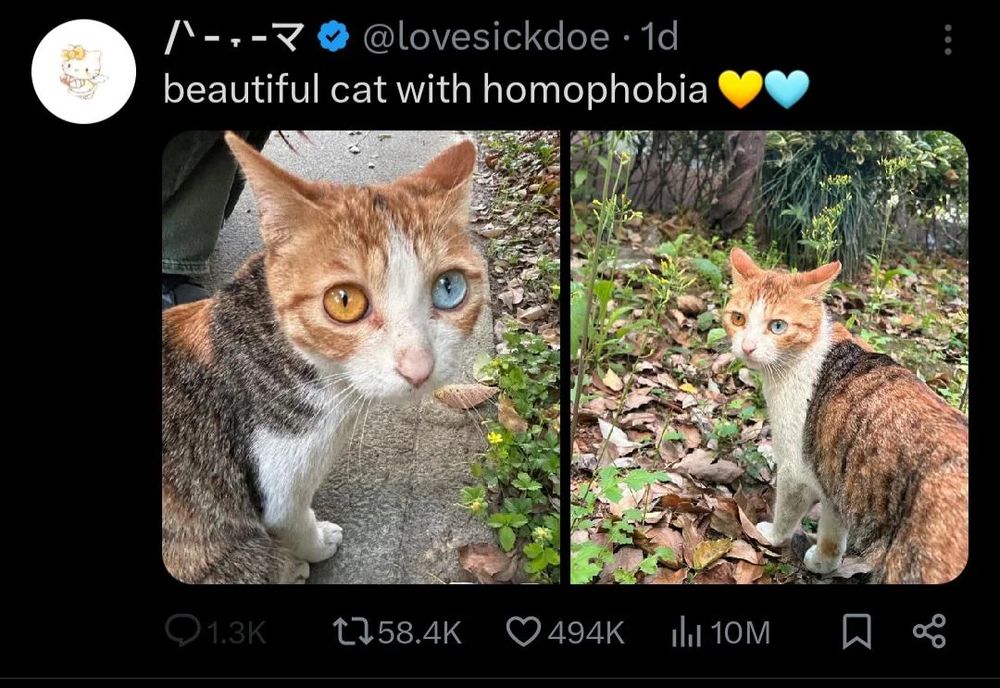
Task: Click the 10M views count
Action: click(740, 633)
